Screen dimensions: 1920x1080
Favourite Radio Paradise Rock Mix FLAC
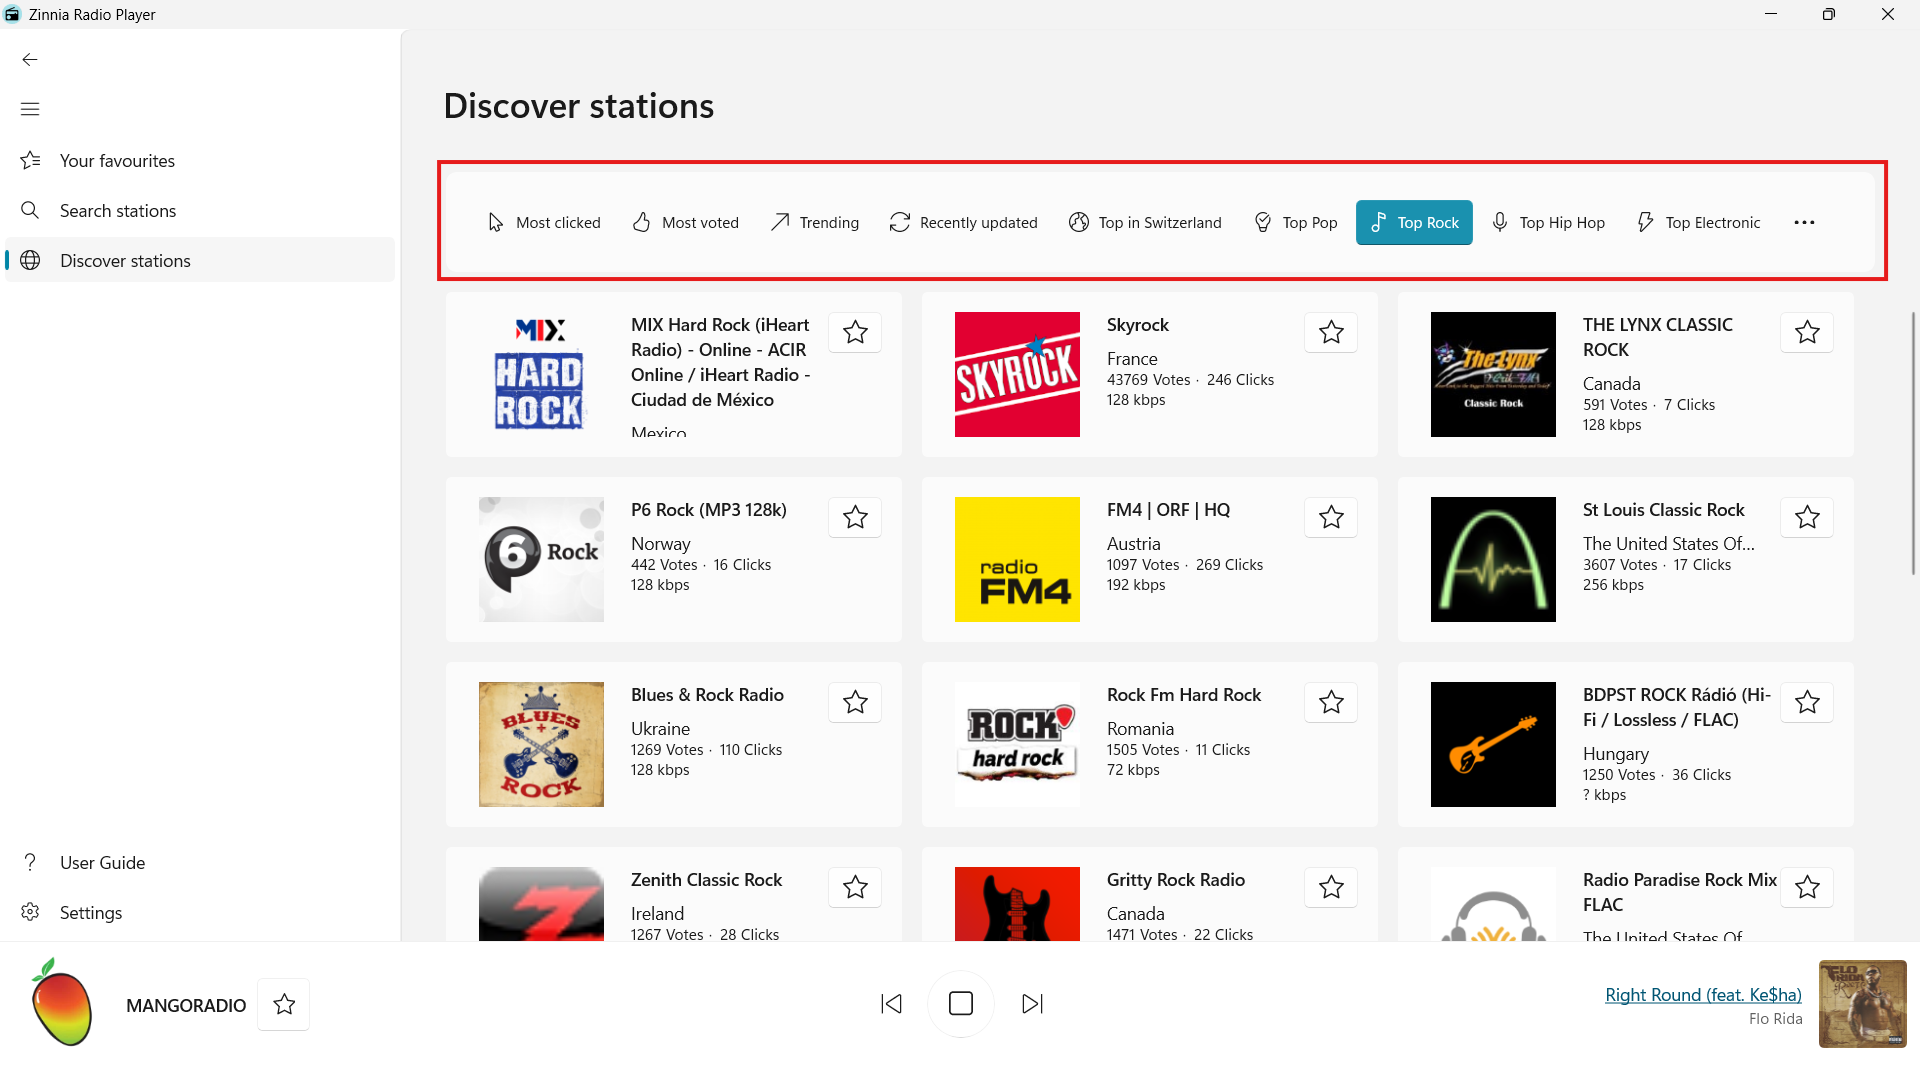(x=1807, y=887)
